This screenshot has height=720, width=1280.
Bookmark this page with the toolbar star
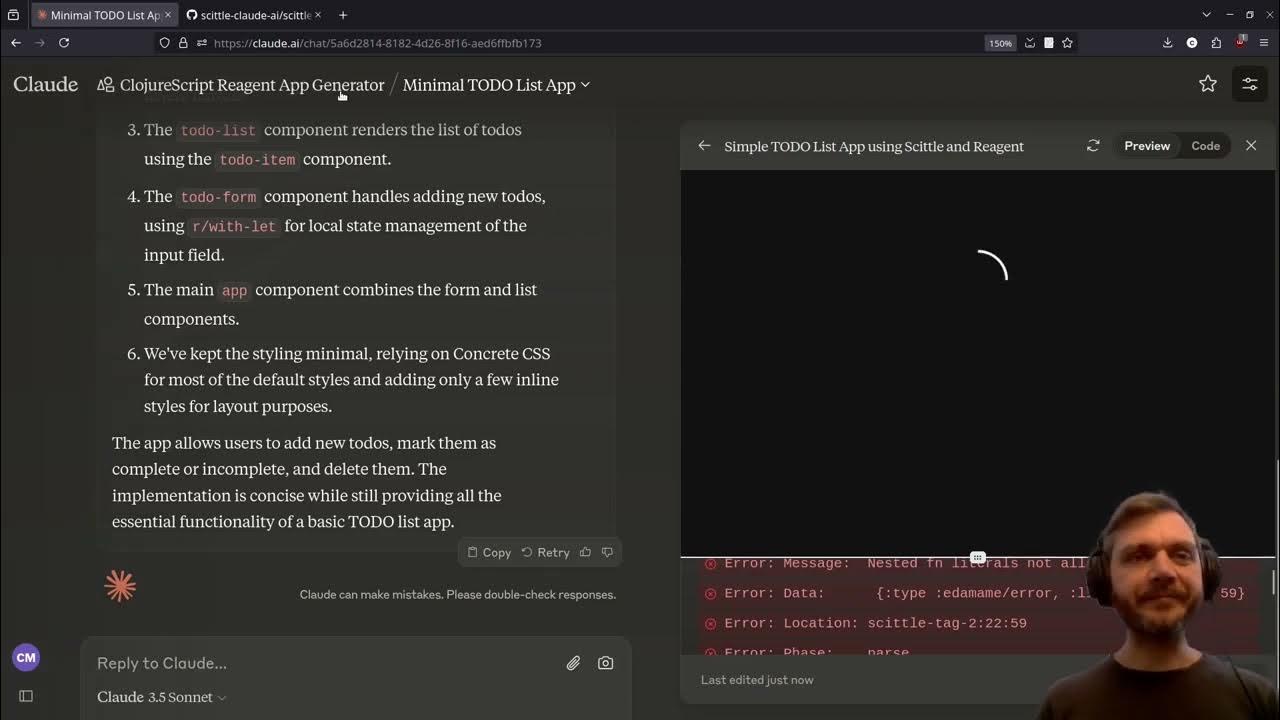[1067, 43]
